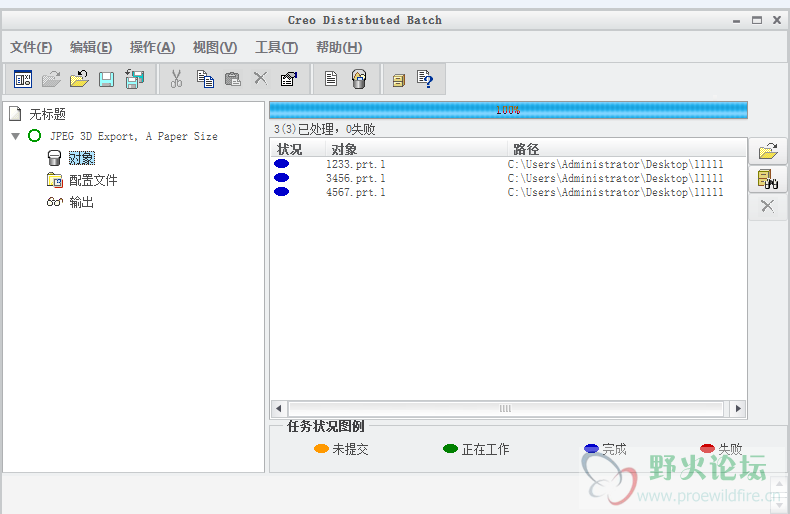Viewport: 790px width, 514px height.
Task: Open the 工具(T) menu
Action: (277, 47)
